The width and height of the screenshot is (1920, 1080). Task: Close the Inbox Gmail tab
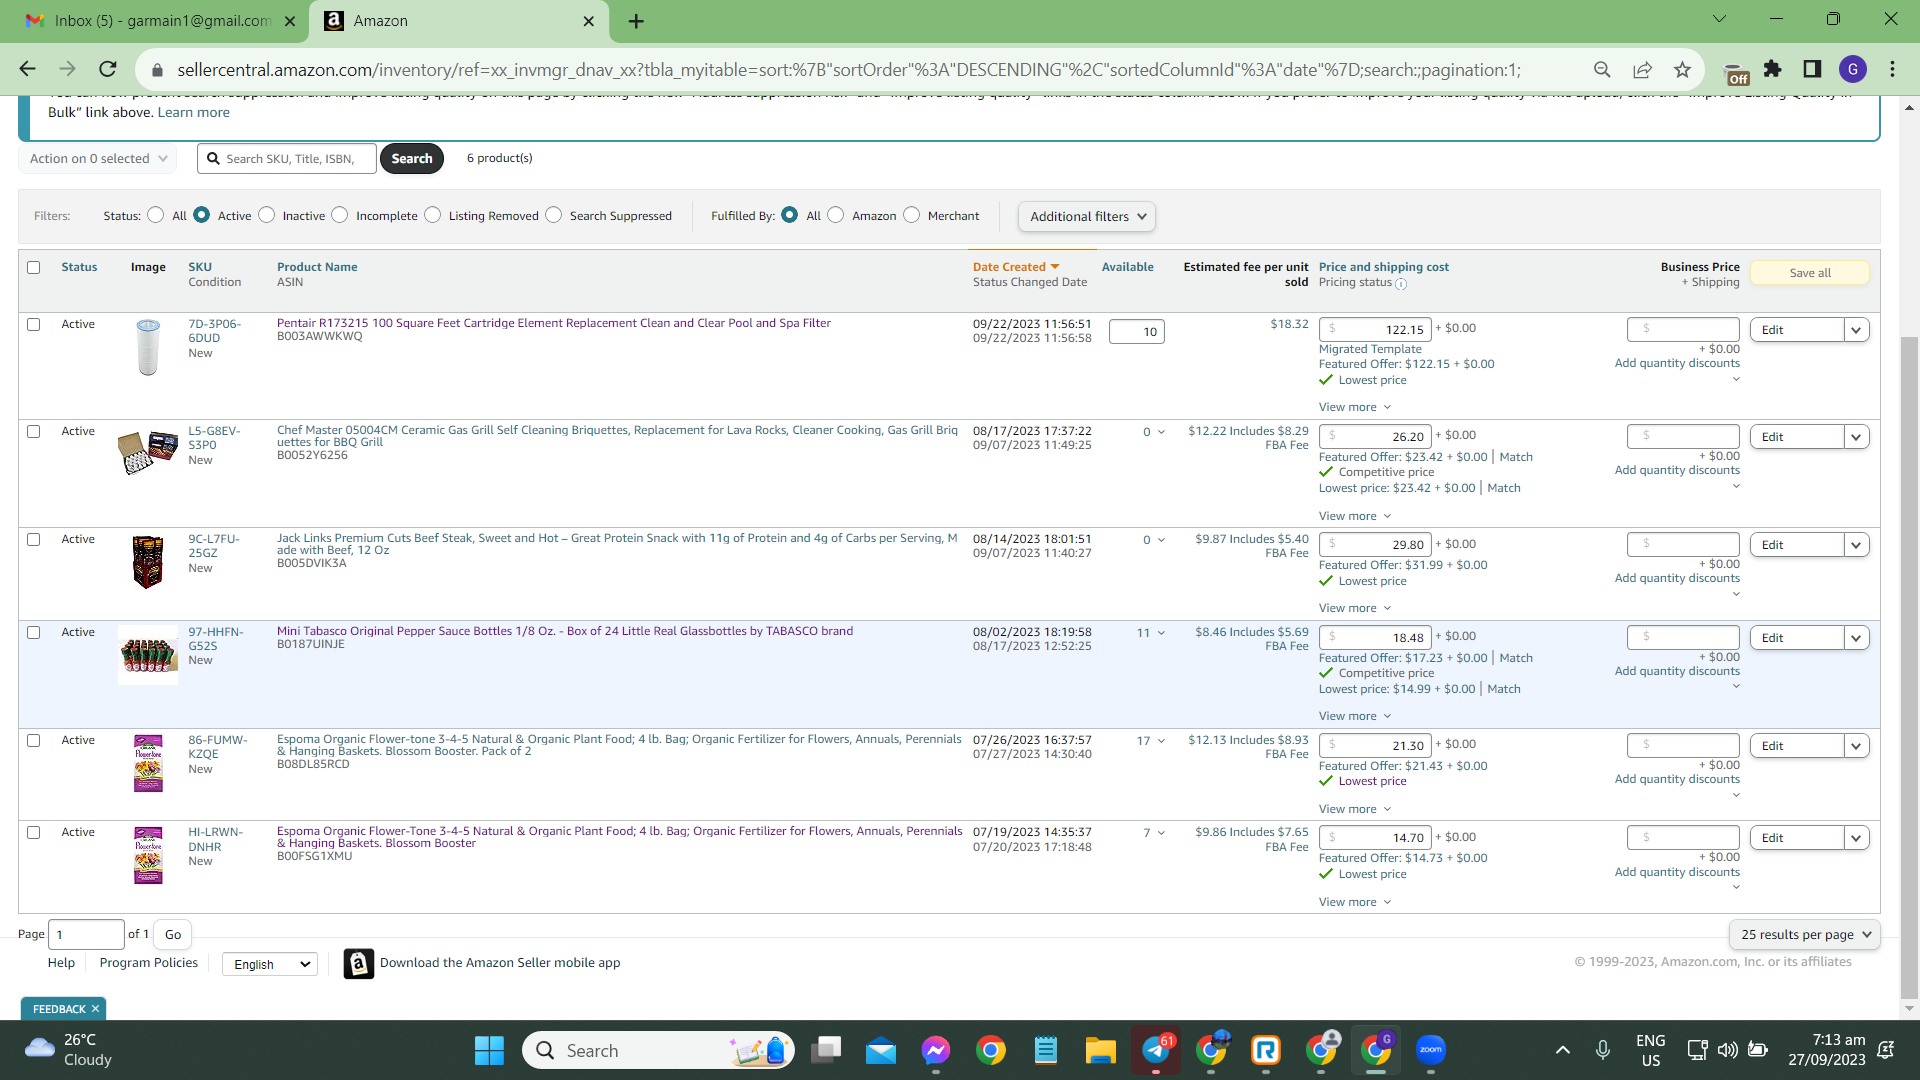[290, 21]
